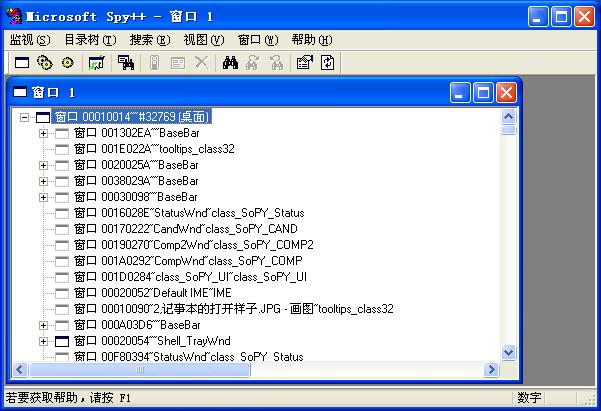Open Properties using the toolbar icon

(x=305, y=62)
